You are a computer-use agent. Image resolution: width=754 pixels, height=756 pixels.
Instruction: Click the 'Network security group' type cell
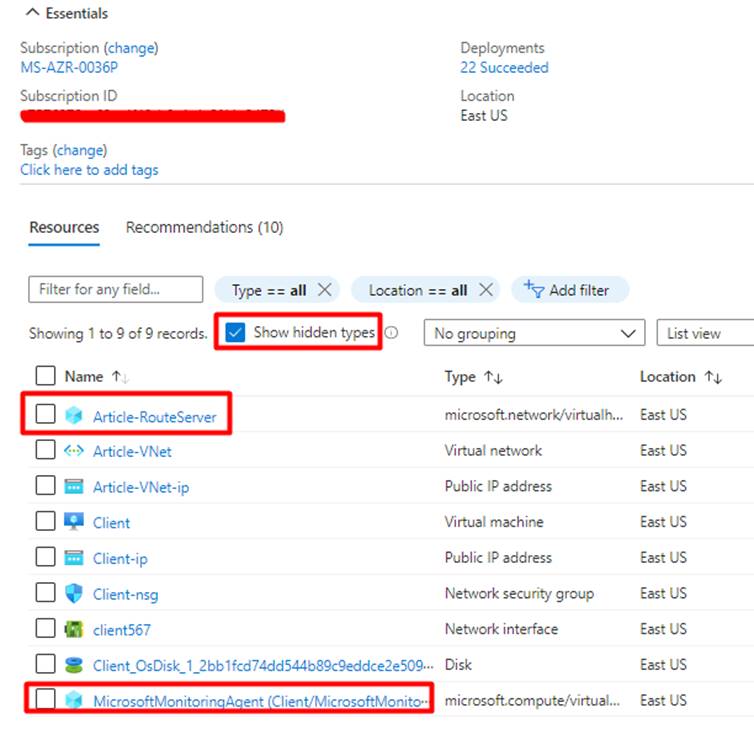[519, 594]
